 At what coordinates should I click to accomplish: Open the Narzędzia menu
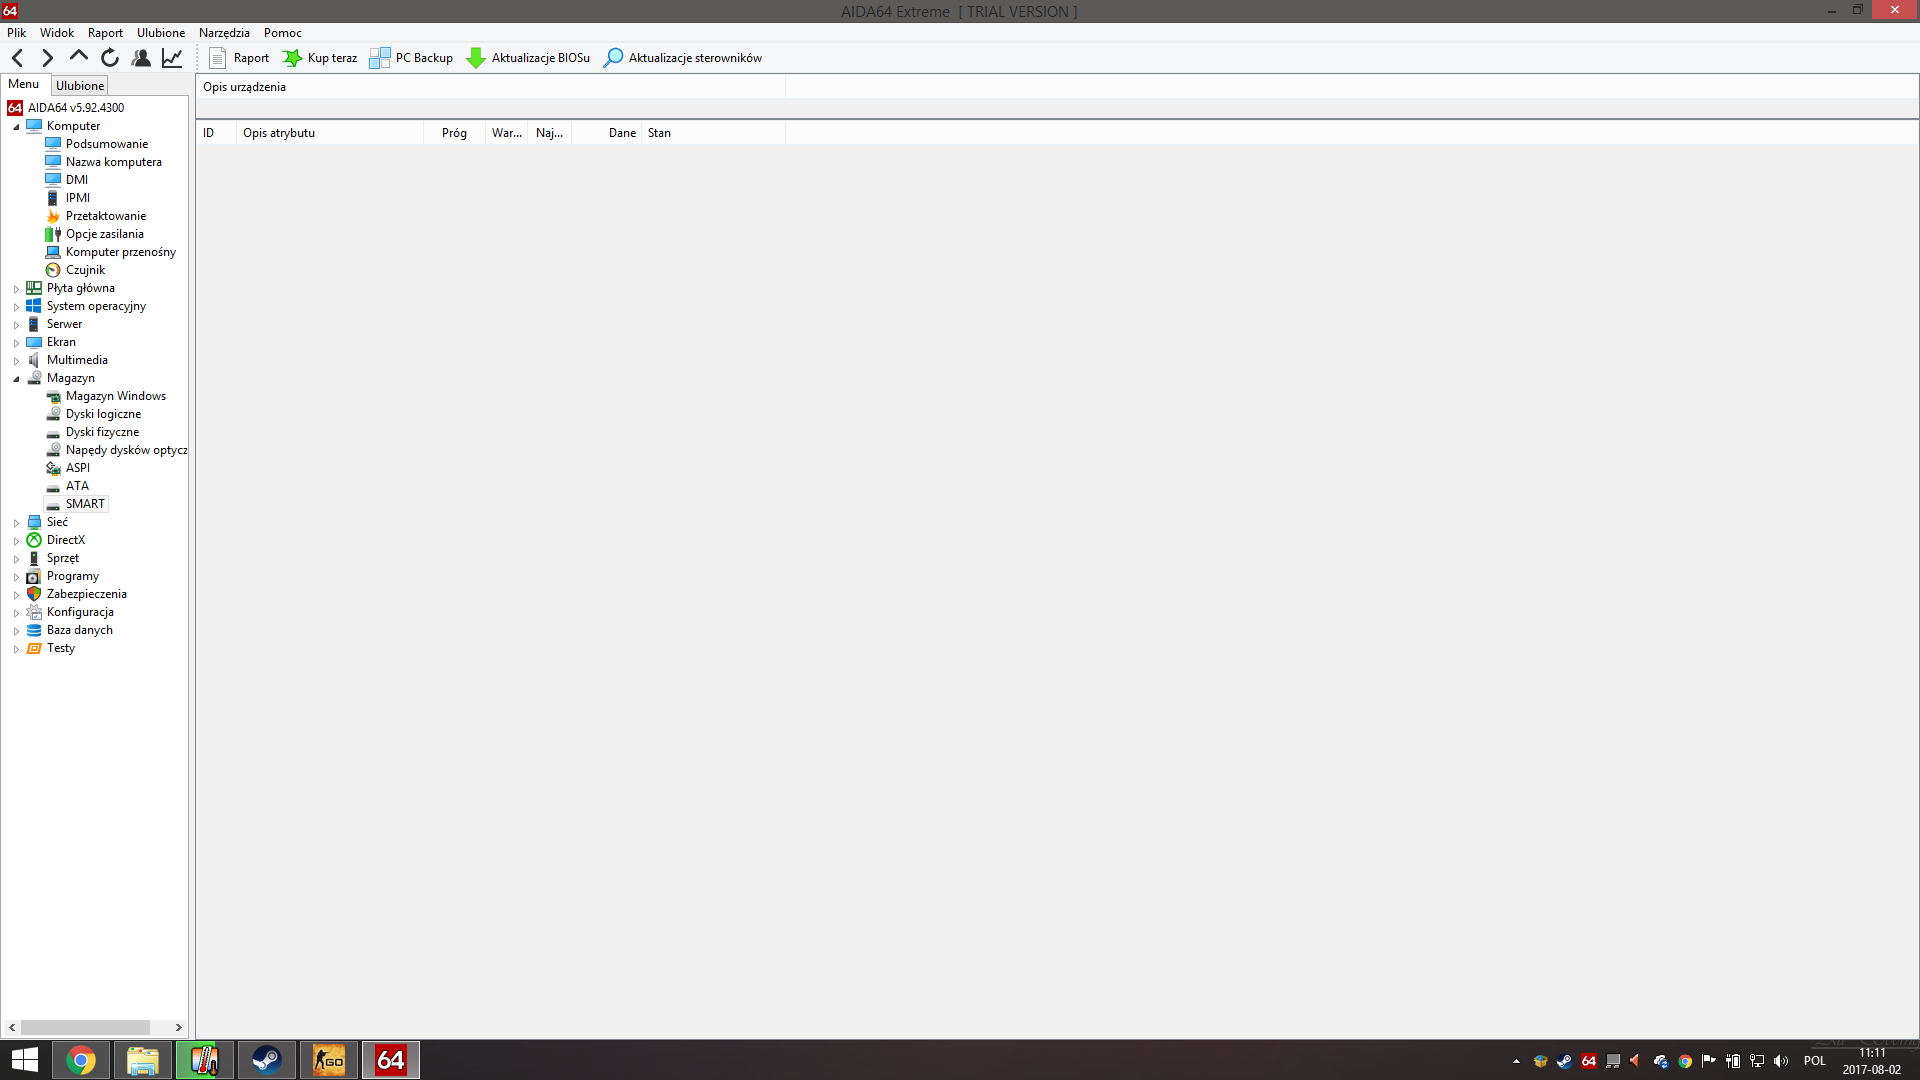tap(224, 33)
